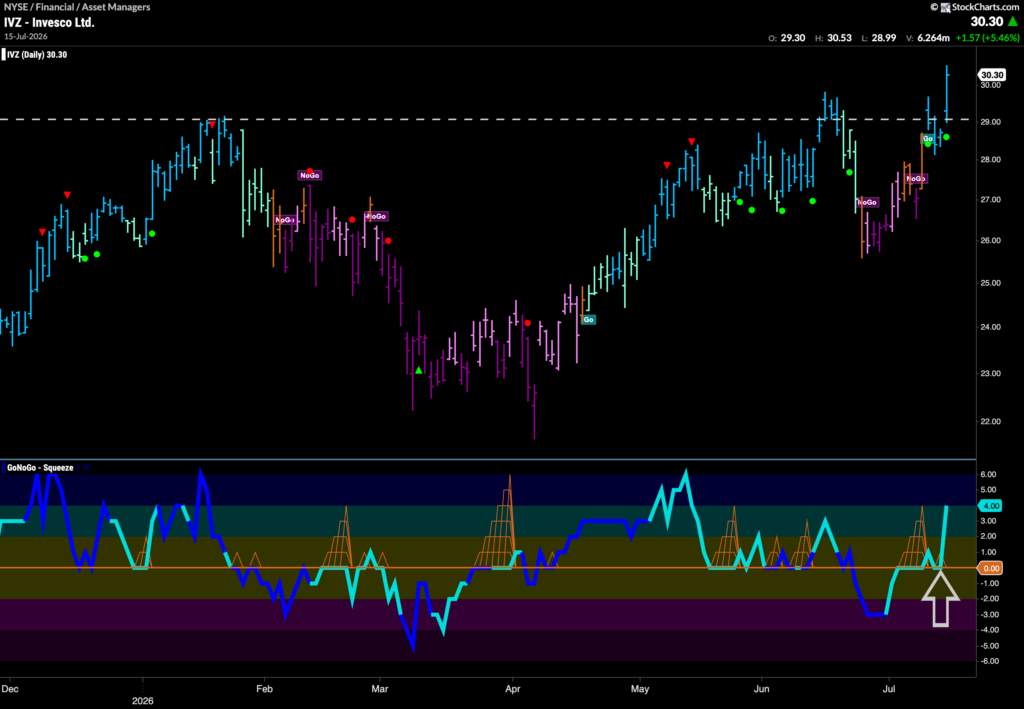
Task: Click the red down-triangle at the January high
Action: [212, 124]
